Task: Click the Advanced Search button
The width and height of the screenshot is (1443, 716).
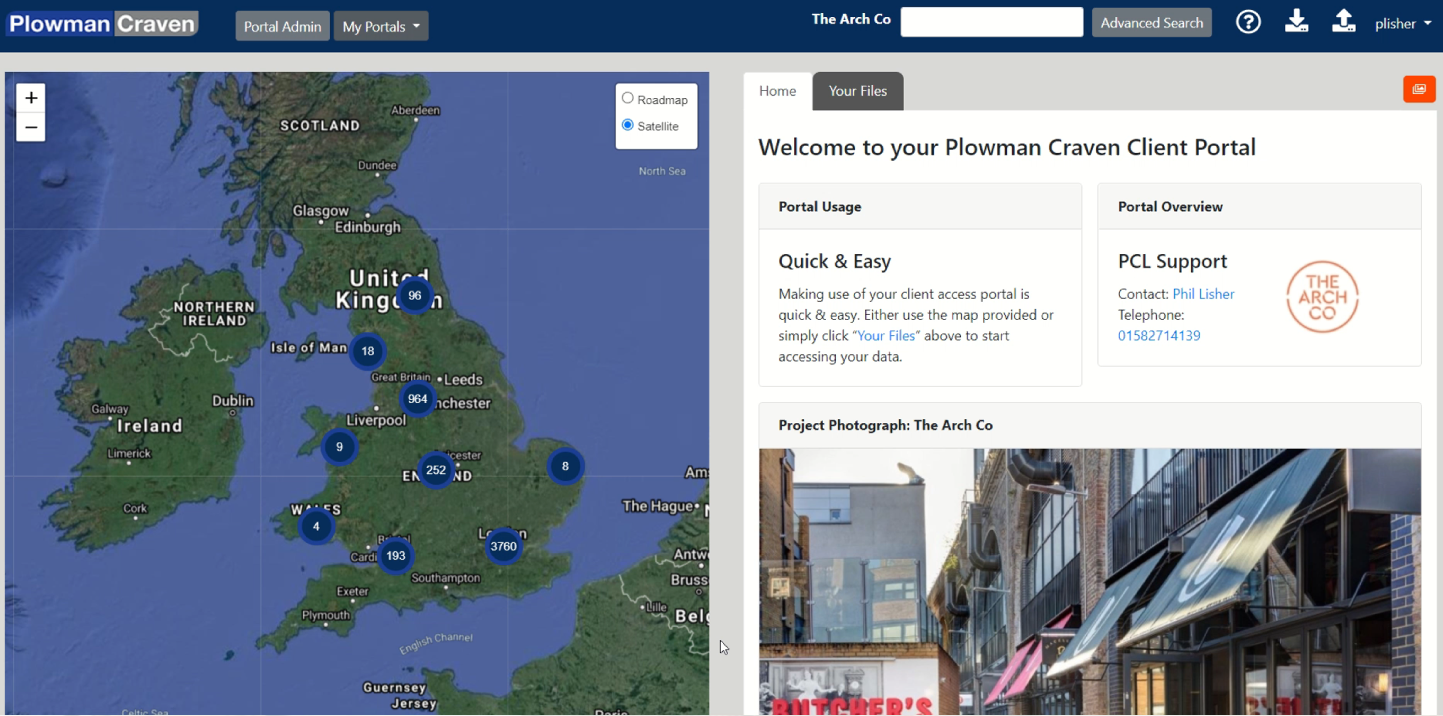Action: click(x=1151, y=23)
